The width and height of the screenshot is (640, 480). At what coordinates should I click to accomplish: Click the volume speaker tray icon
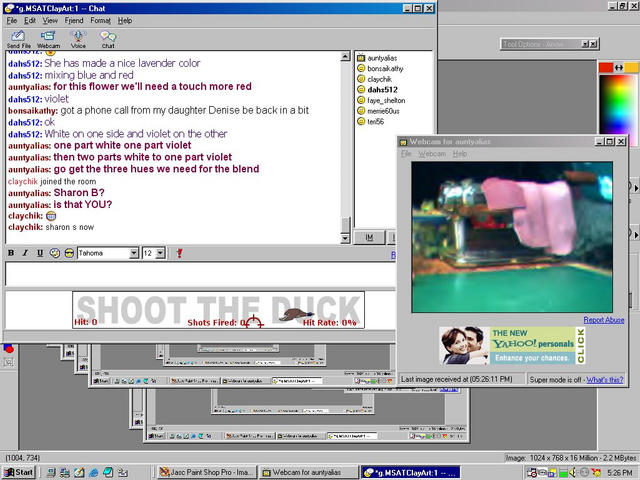pyautogui.click(x=573, y=473)
